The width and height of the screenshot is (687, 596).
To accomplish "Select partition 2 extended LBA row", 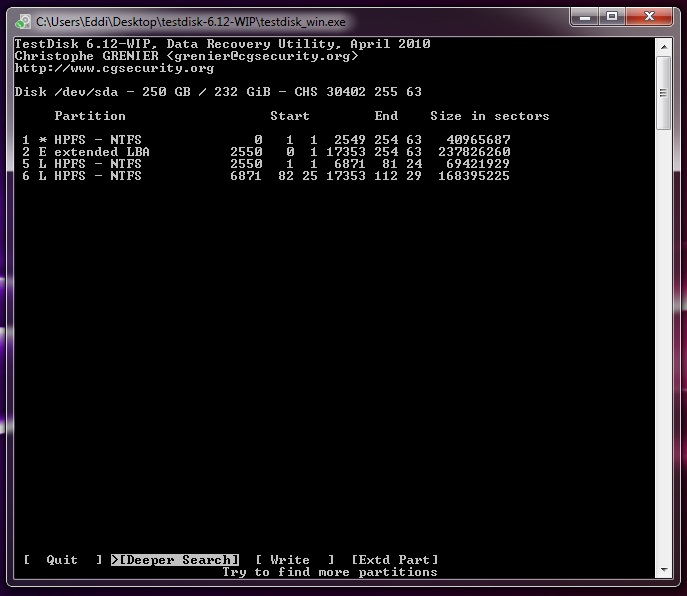I will (266, 152).
